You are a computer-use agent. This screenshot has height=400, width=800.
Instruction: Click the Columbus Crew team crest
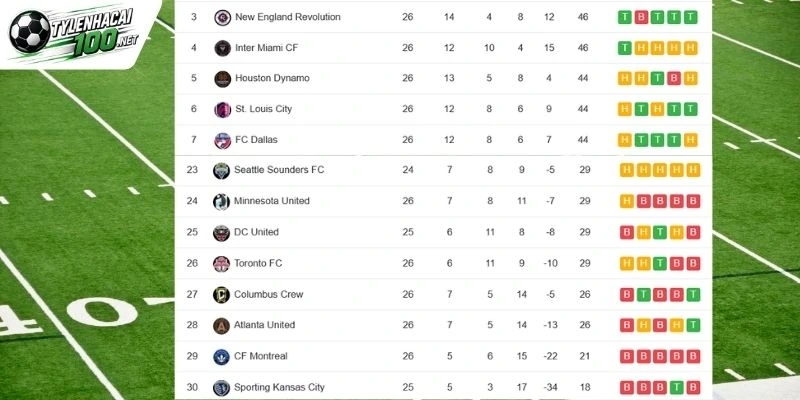pos(221,294)
